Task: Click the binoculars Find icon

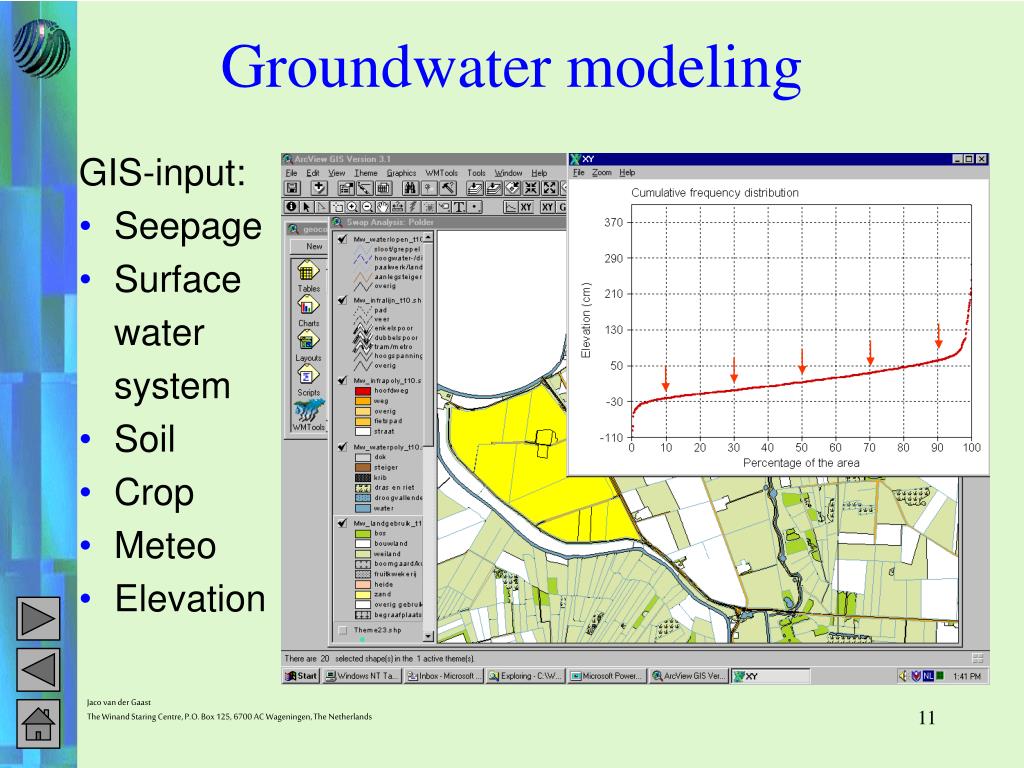Action: (411, 188)
